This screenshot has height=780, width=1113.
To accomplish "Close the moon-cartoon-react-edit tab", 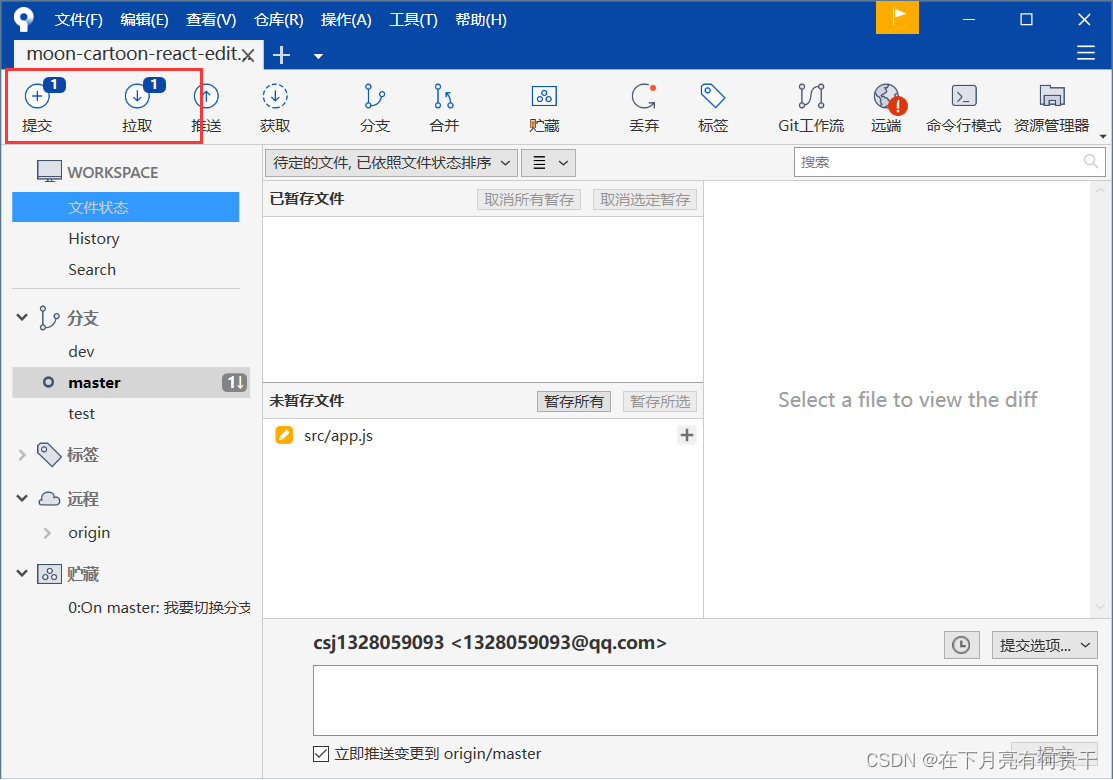I will 248,55.
